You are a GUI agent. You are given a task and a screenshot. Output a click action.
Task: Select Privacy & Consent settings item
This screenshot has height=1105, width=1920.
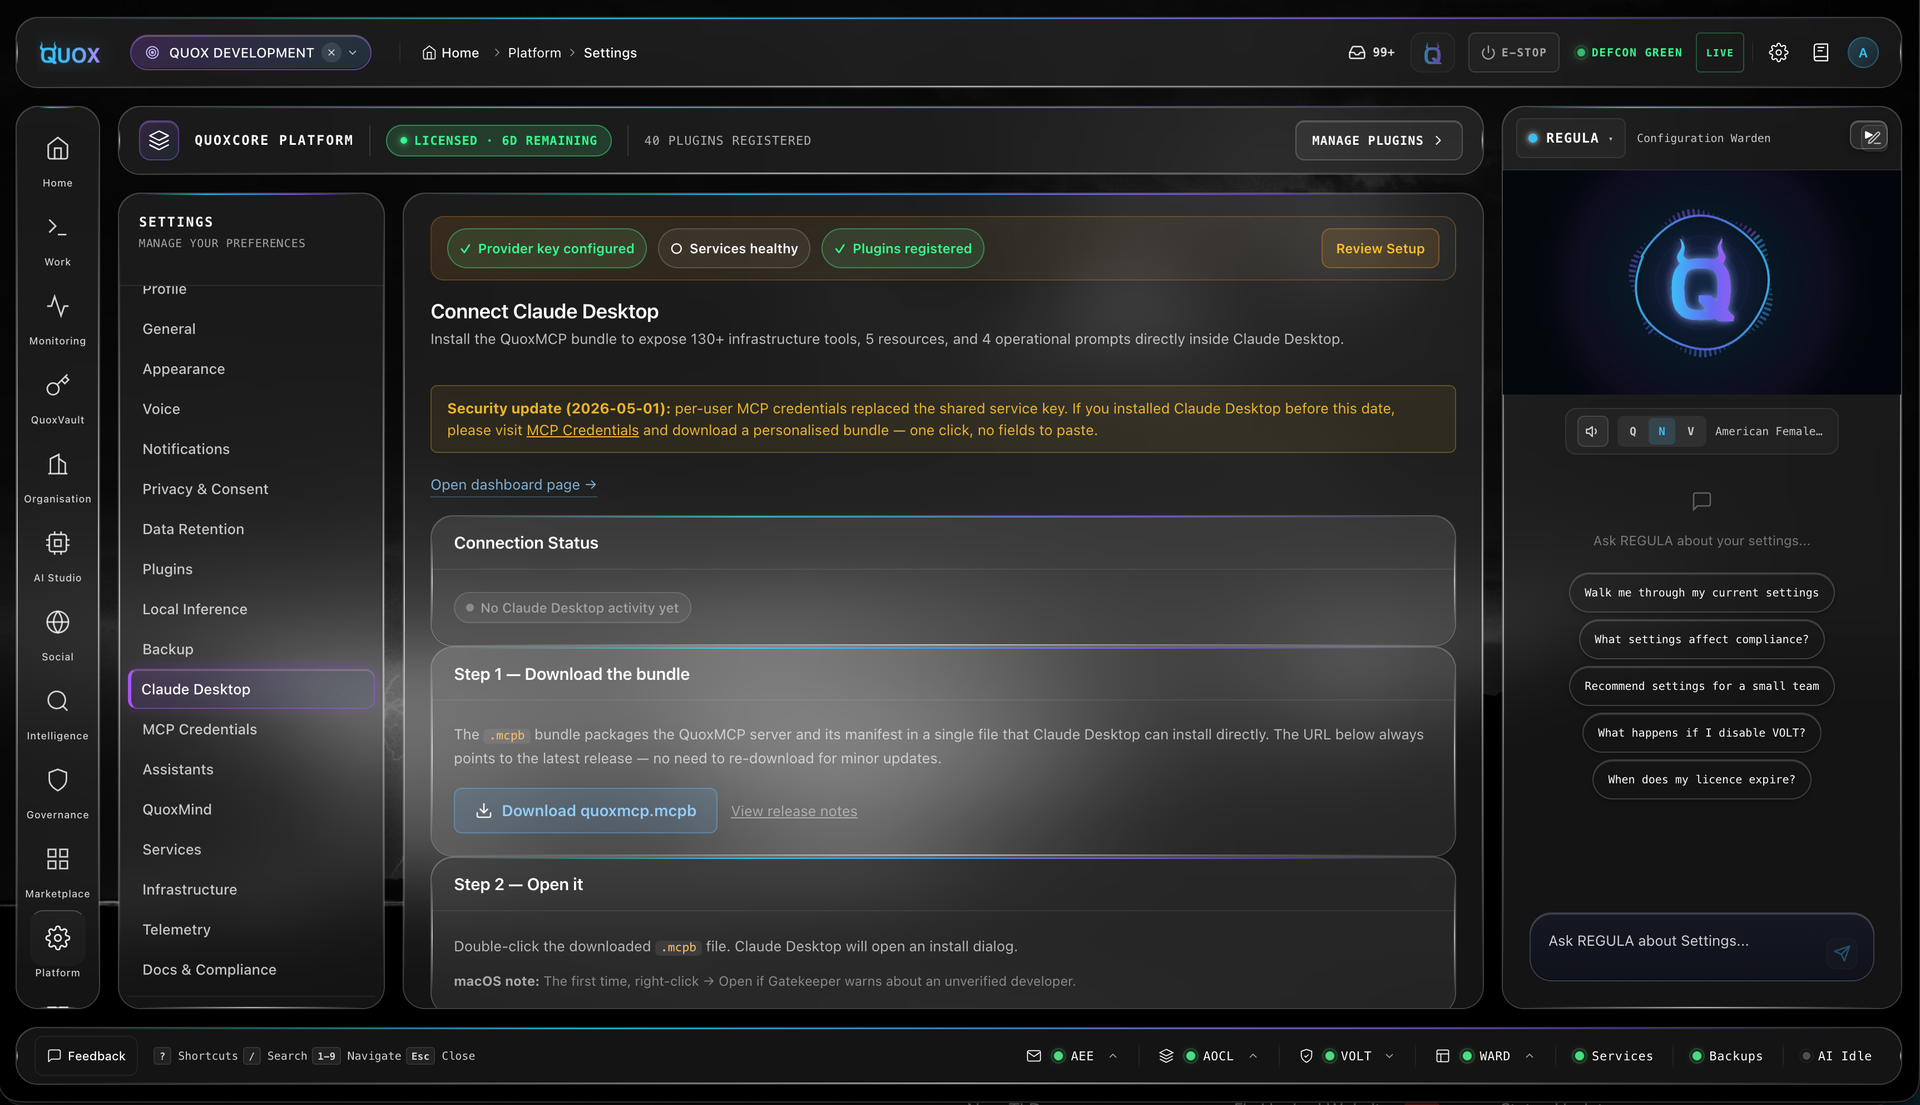(x=251, y=489)
